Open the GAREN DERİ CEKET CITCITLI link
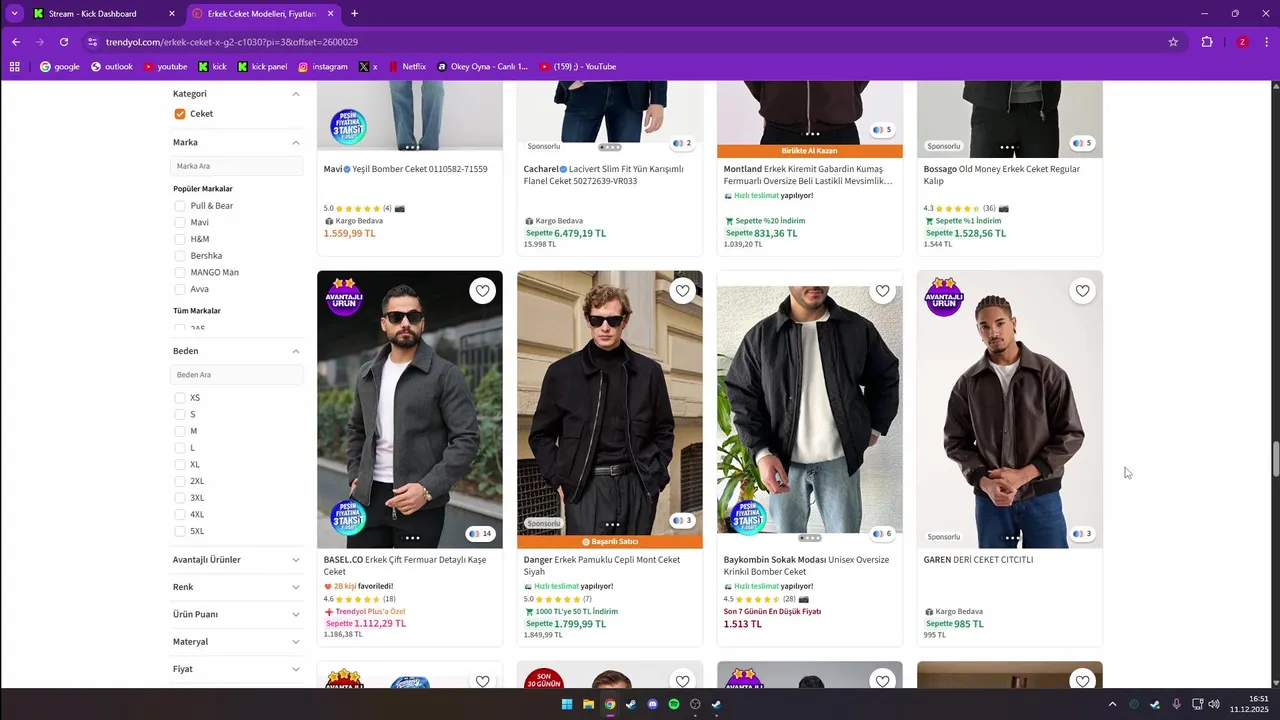 coord(978,560)
